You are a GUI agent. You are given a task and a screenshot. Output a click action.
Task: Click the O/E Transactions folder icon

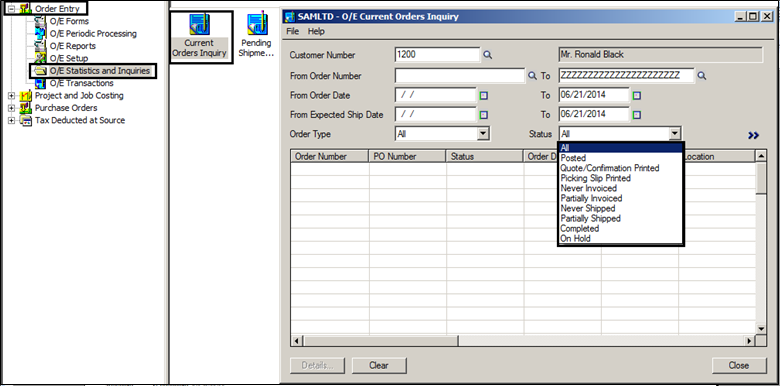point(40,83)
